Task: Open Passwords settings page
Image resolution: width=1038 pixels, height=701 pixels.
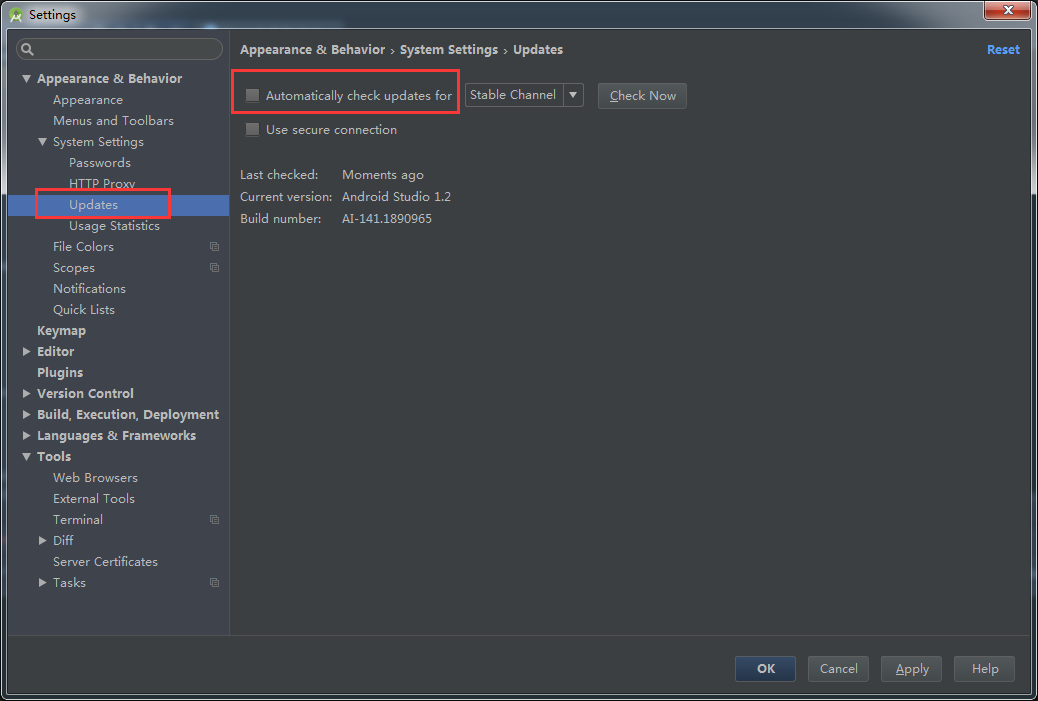Action: (100, 163)
